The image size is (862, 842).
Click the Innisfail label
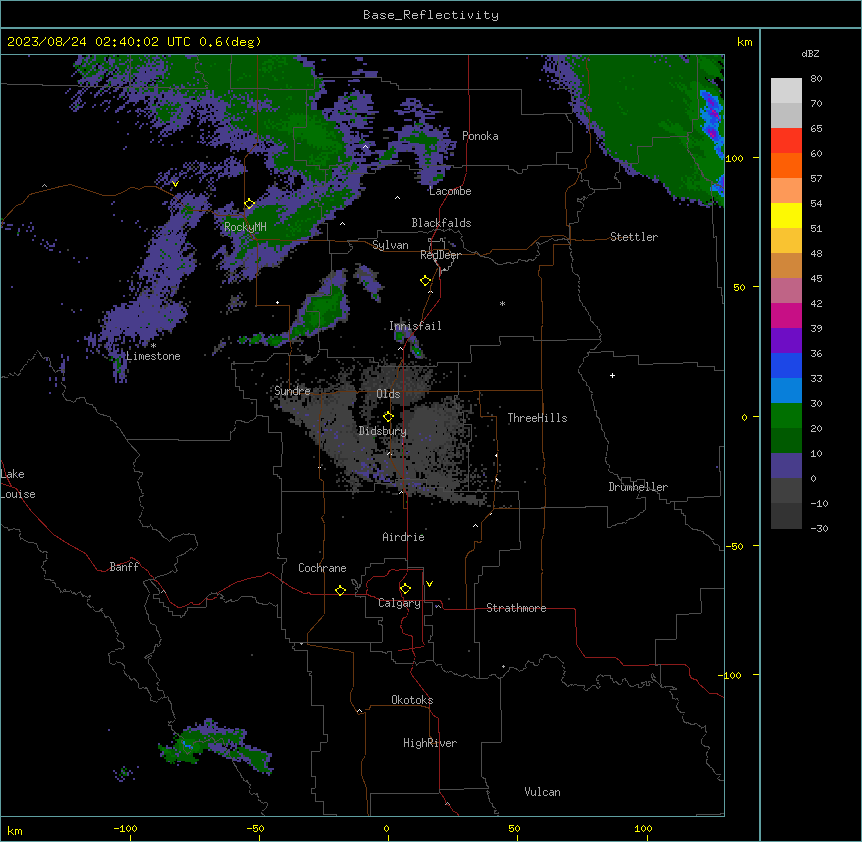415,326
